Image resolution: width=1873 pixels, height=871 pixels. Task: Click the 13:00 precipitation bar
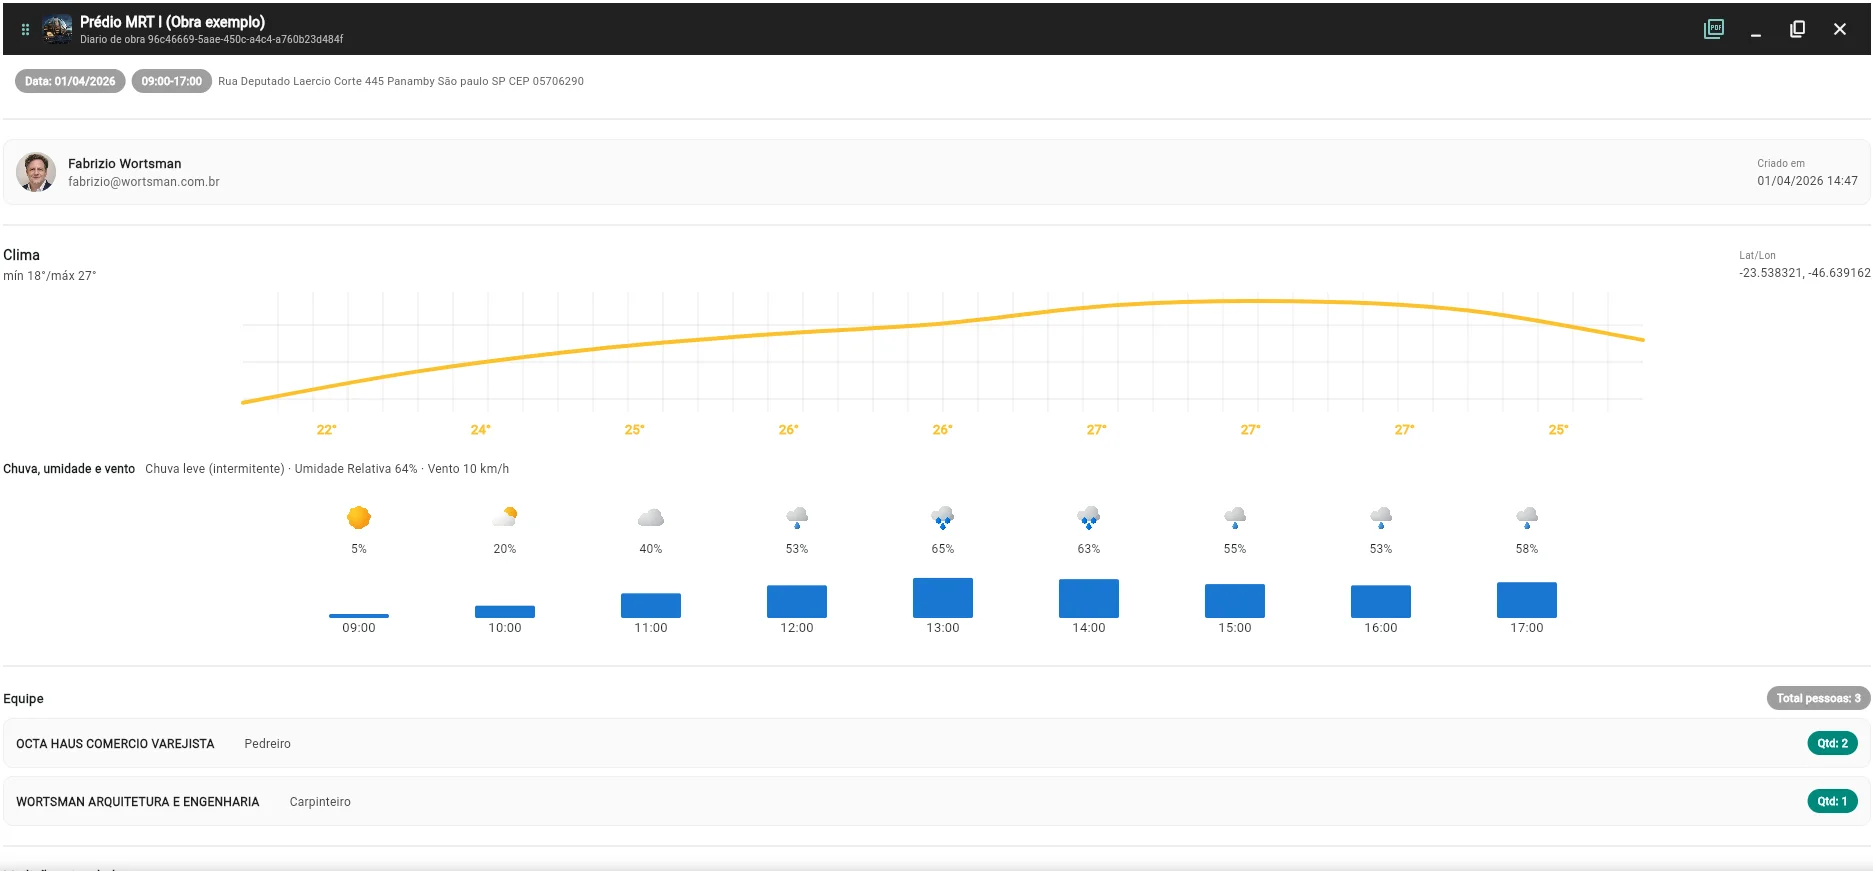click(x=943, y=598)
